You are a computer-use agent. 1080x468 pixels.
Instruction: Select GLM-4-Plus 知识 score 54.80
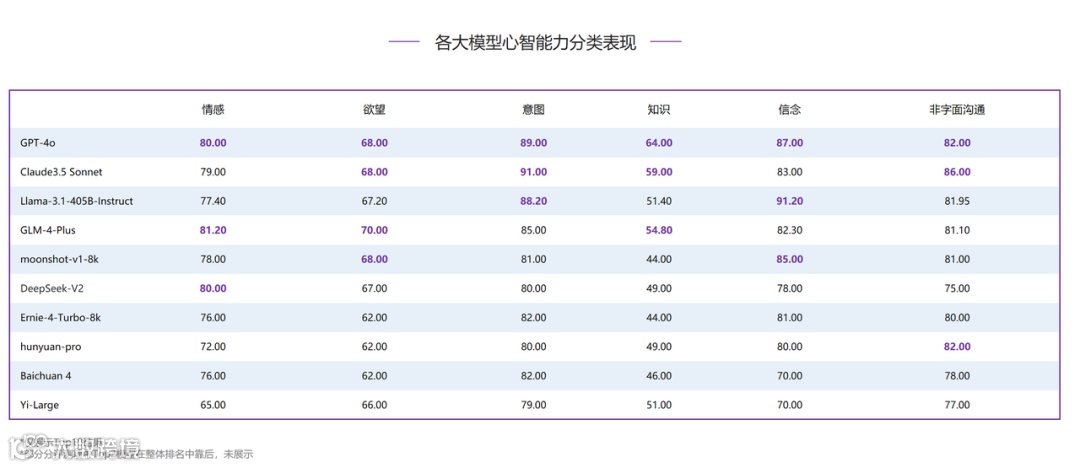(x=658, y=230)
